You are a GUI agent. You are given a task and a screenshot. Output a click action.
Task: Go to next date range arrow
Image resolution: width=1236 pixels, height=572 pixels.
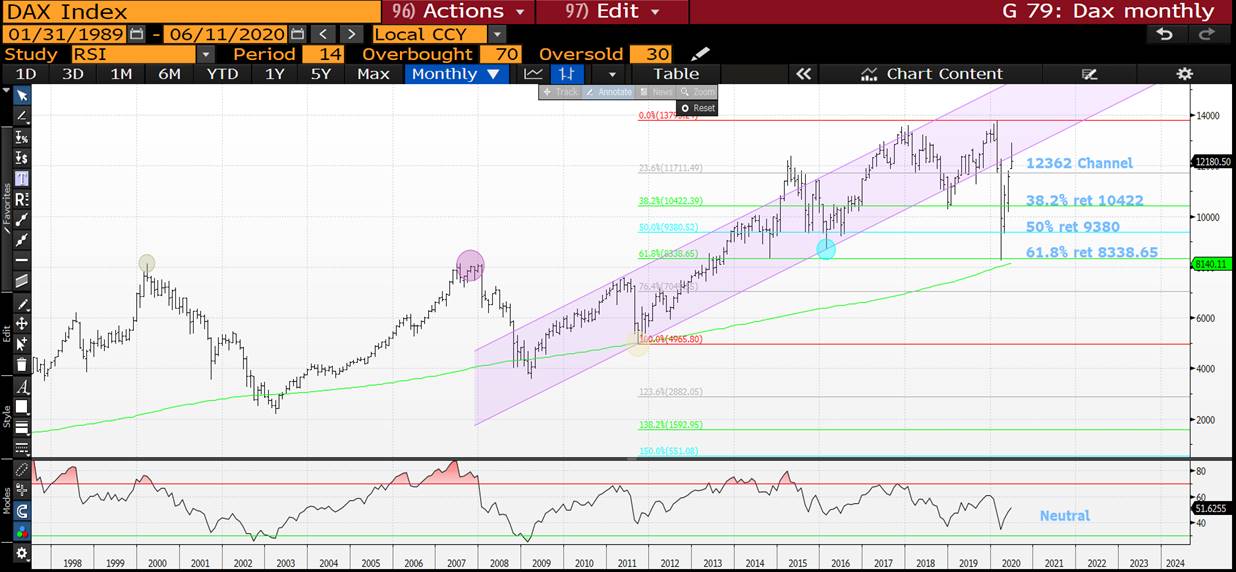pyautogui.click(x=349, y=34)
